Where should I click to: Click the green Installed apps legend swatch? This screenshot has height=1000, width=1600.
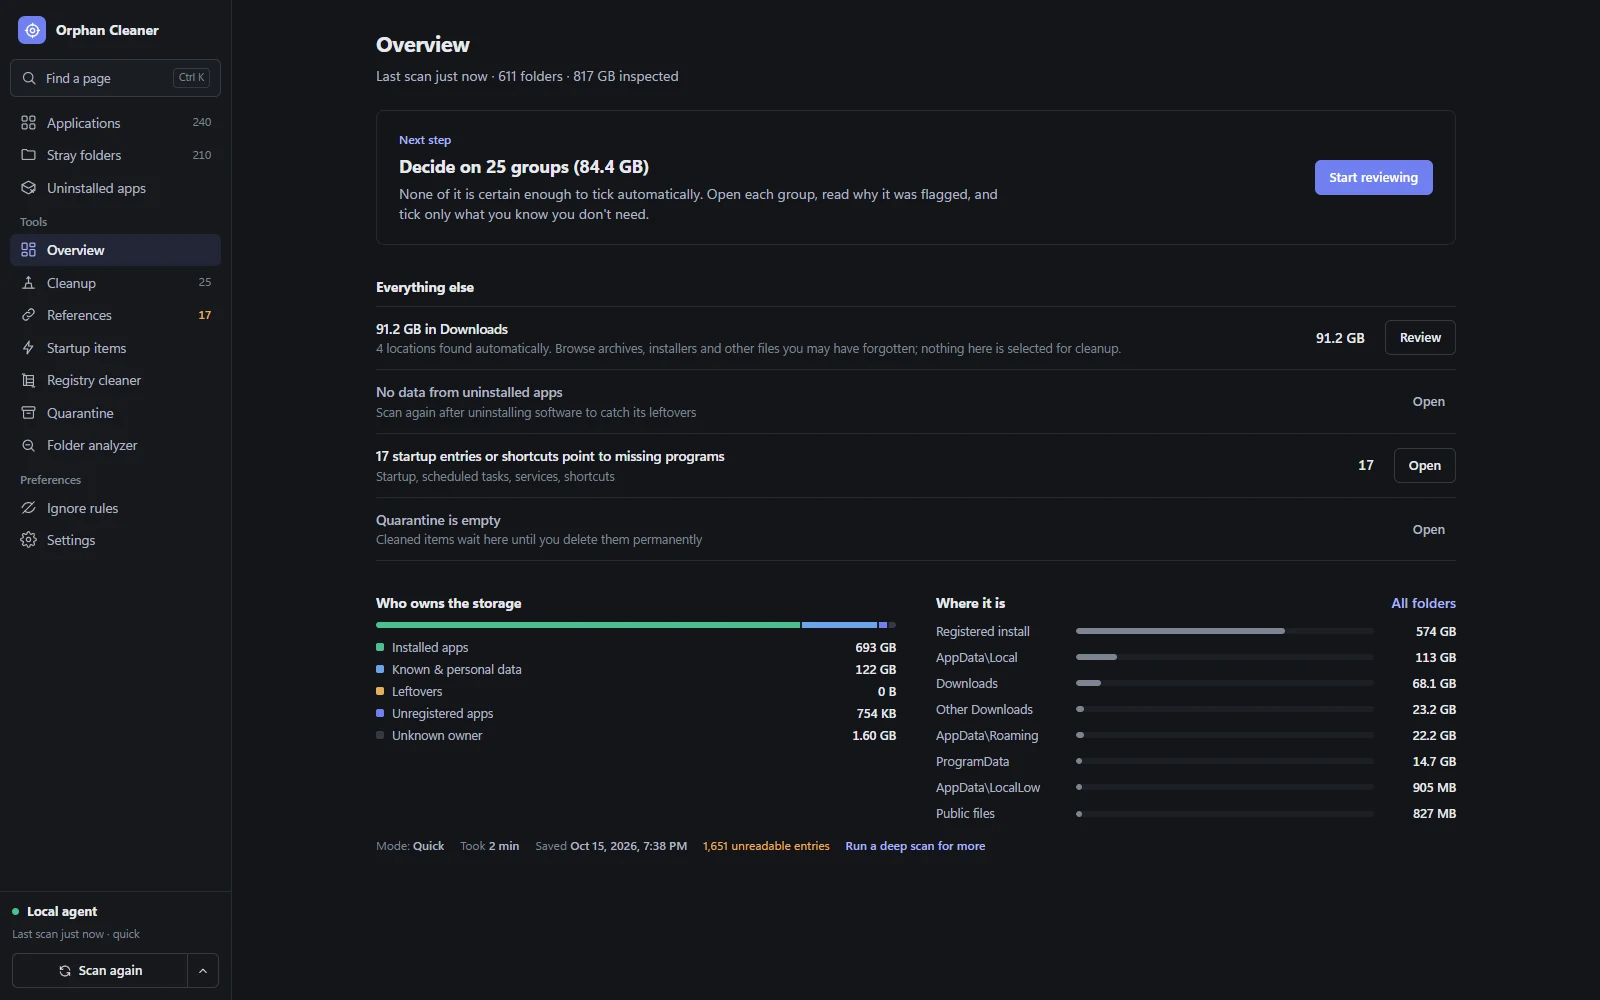[x=380, y=647]
